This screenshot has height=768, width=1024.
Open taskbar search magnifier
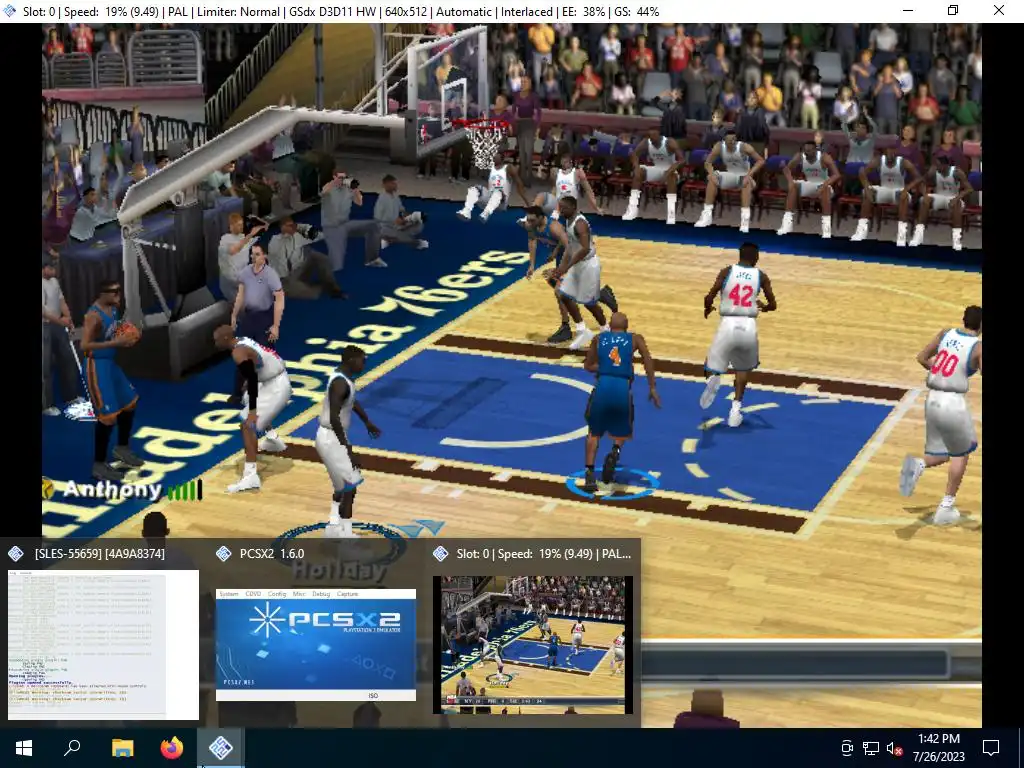(x=72, y=748)
